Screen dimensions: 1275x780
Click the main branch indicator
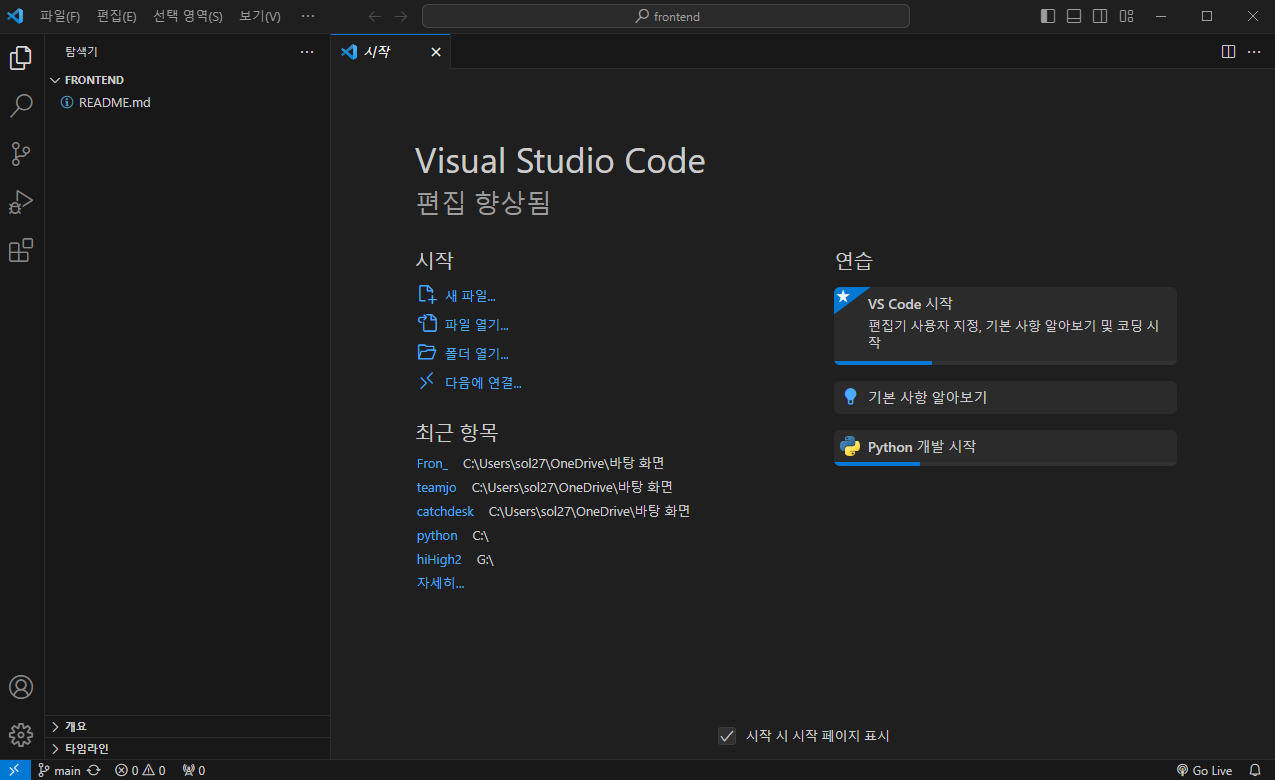pos(59,770)
